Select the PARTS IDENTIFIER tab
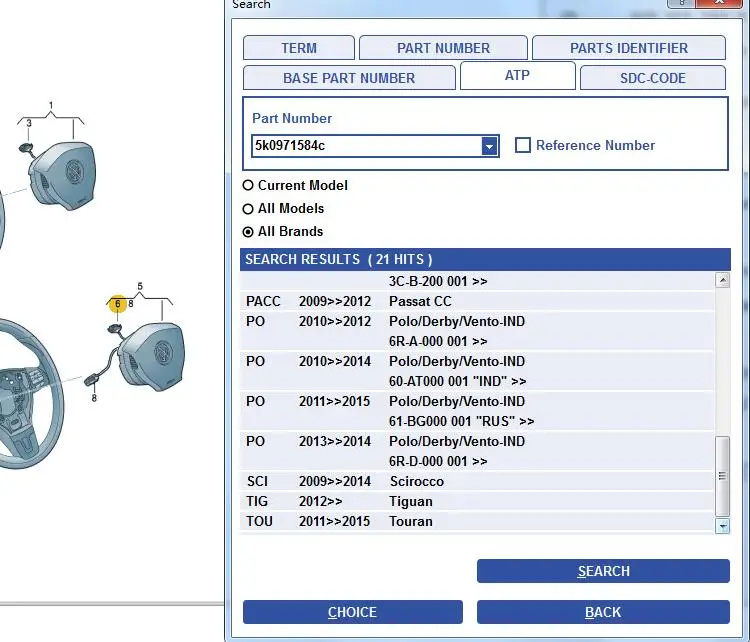 click(x=629, y=48)
